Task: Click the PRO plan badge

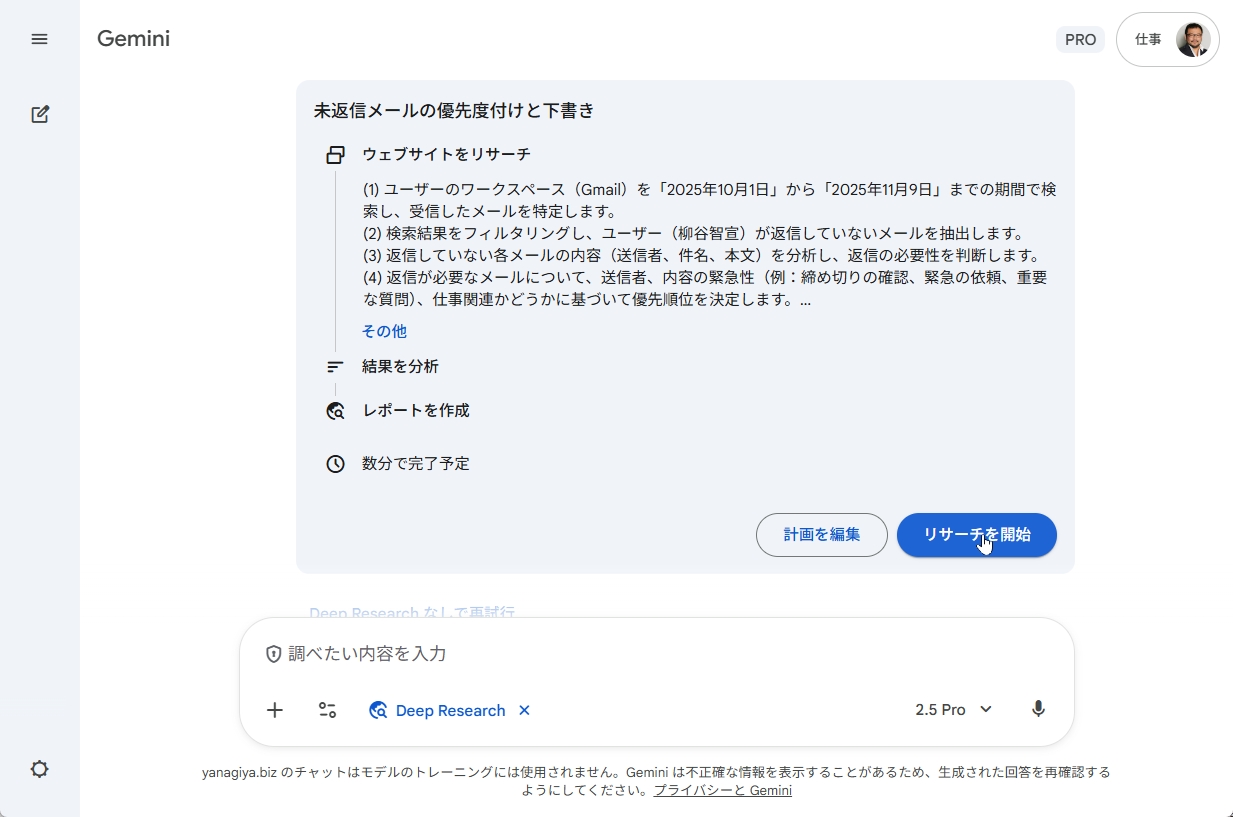Action: click(1080, 40)
